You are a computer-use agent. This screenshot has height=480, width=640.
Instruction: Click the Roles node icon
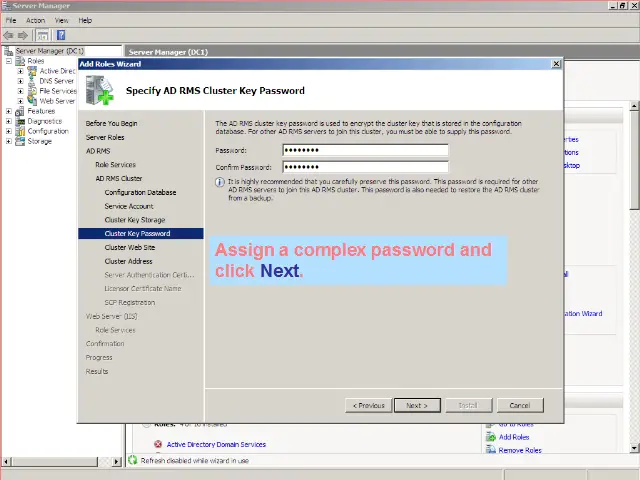(x=20, y=61)
